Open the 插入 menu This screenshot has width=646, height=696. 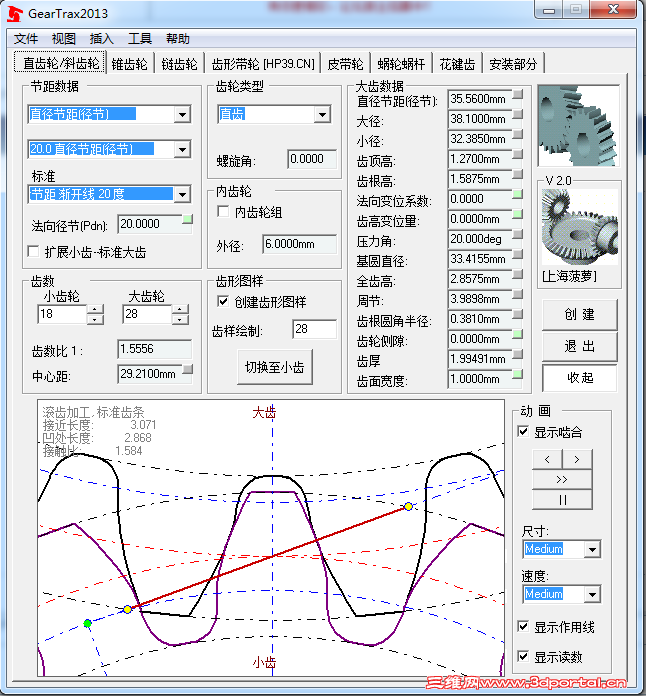point(102,39)
